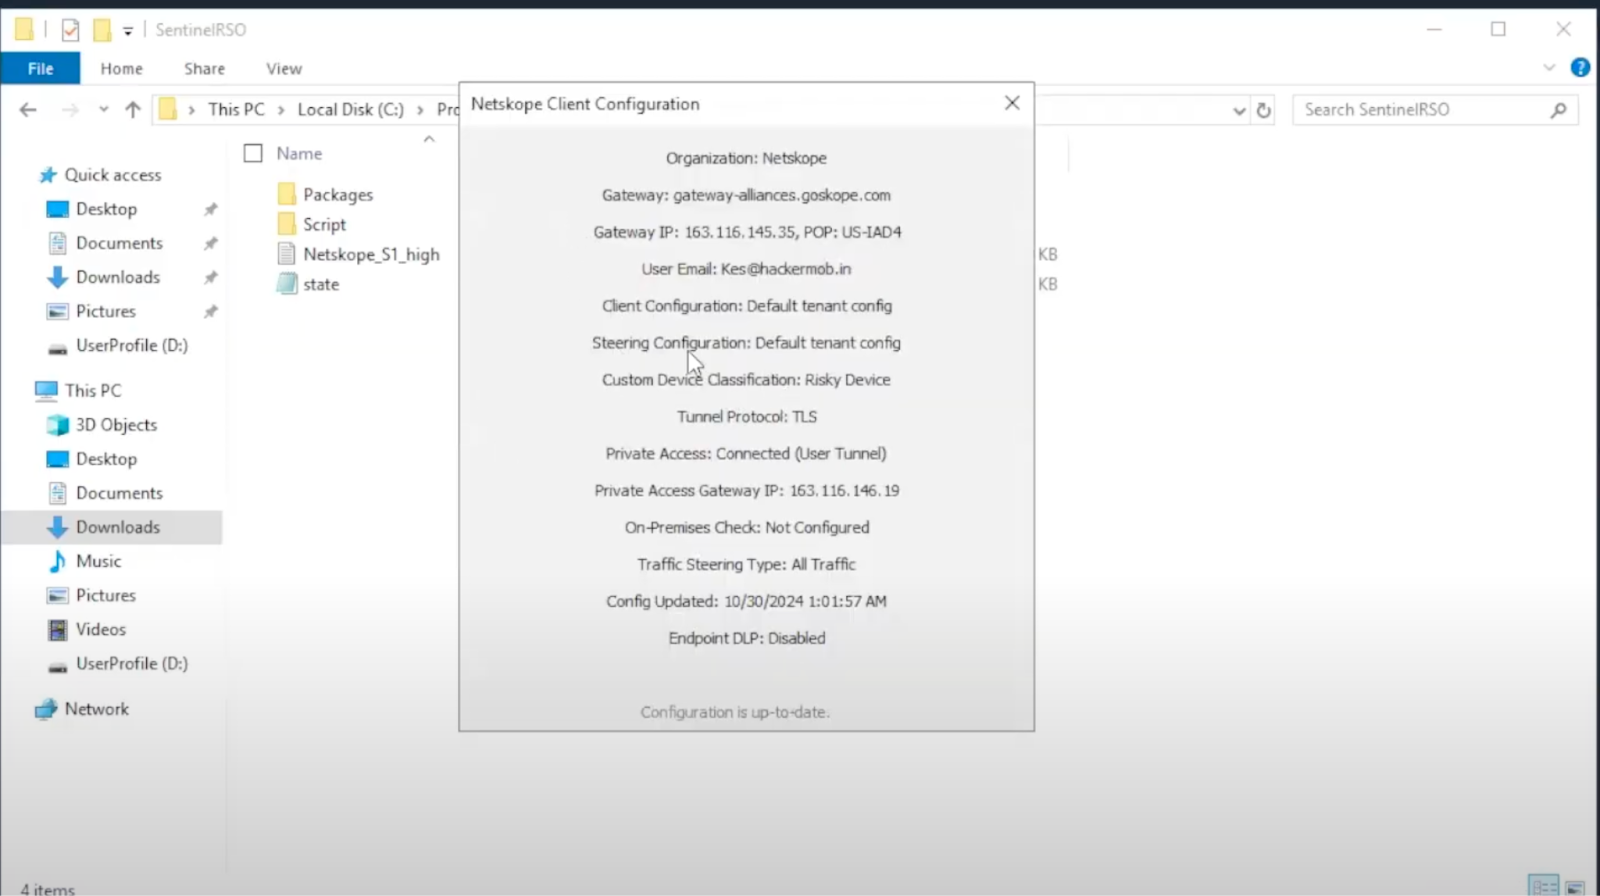Switch to the large icons view
The width and height of the screenshot is (1600, 896).
(x=1575, y=887)
